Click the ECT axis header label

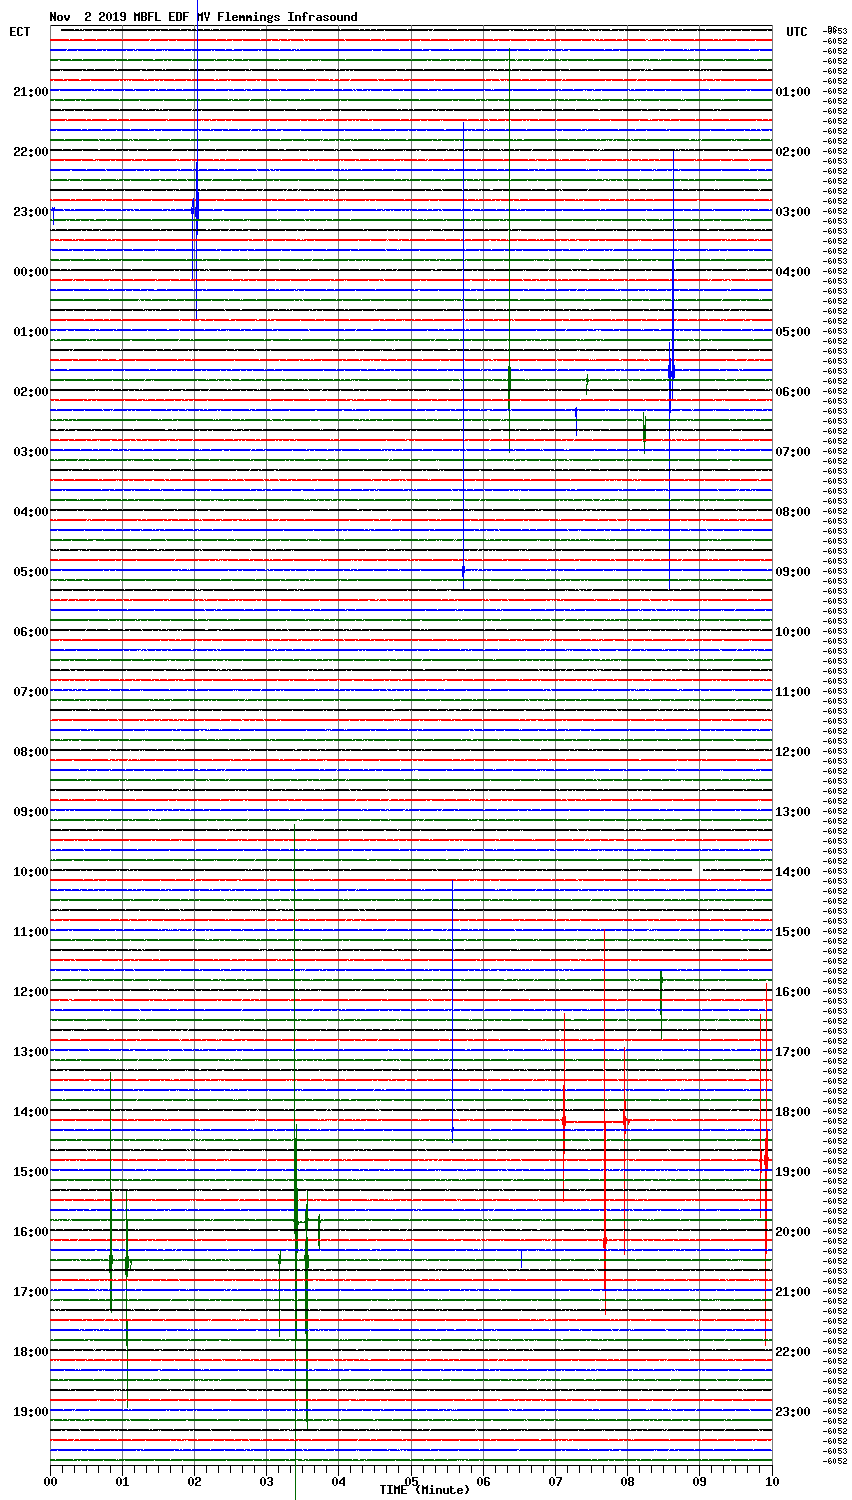tap(20, 32)
